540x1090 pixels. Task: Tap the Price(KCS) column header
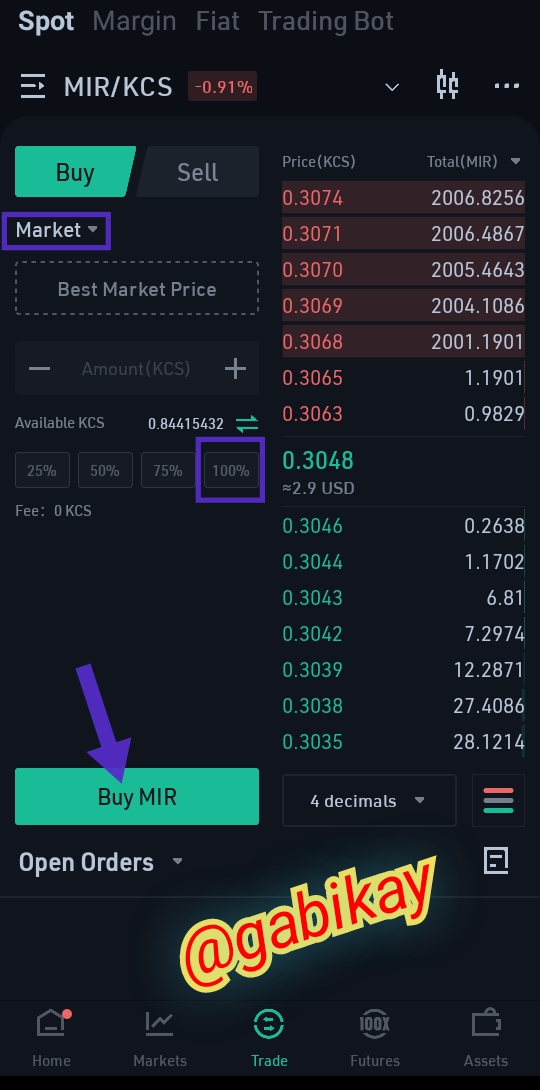pos(319,162)
